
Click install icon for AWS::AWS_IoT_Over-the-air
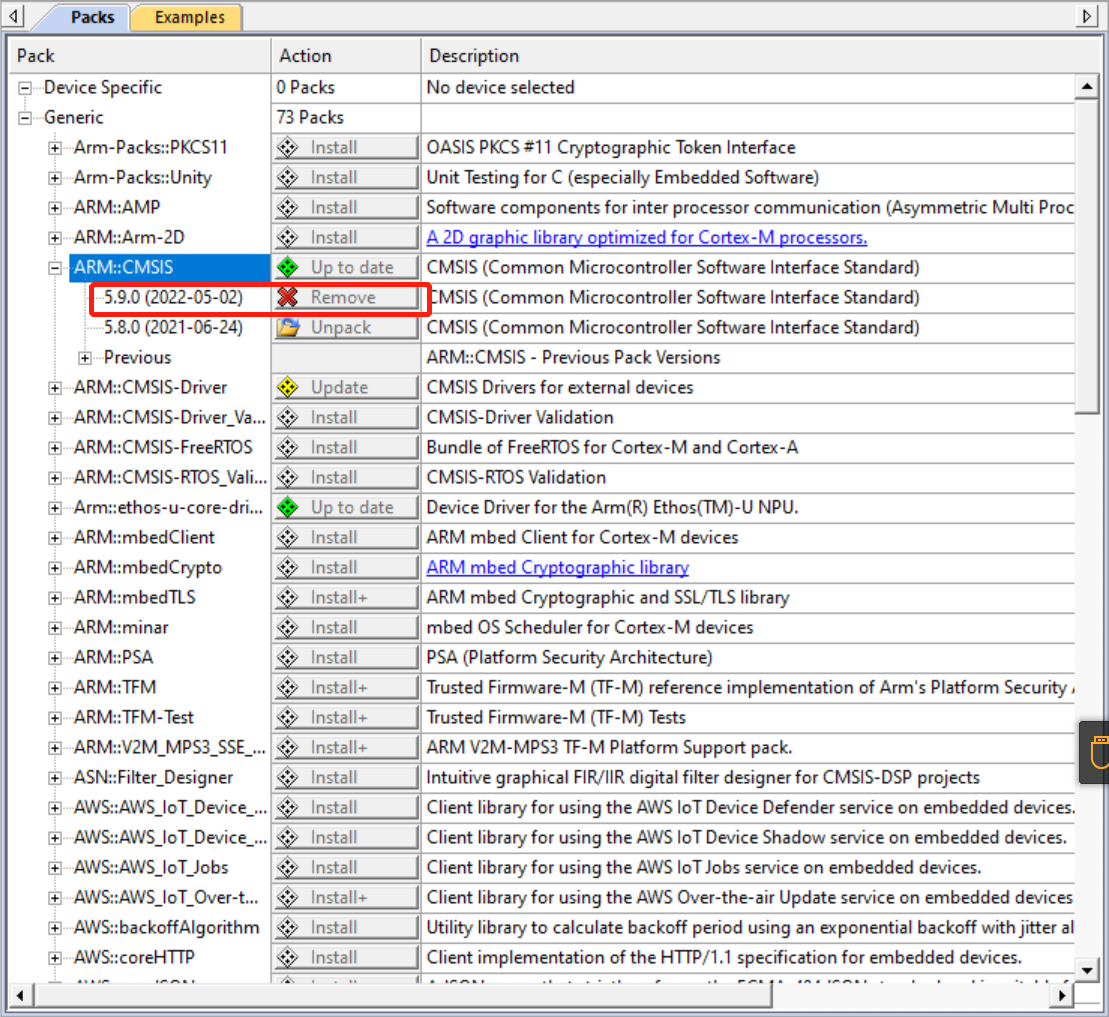pyautogui.click(x=288, y=897)
